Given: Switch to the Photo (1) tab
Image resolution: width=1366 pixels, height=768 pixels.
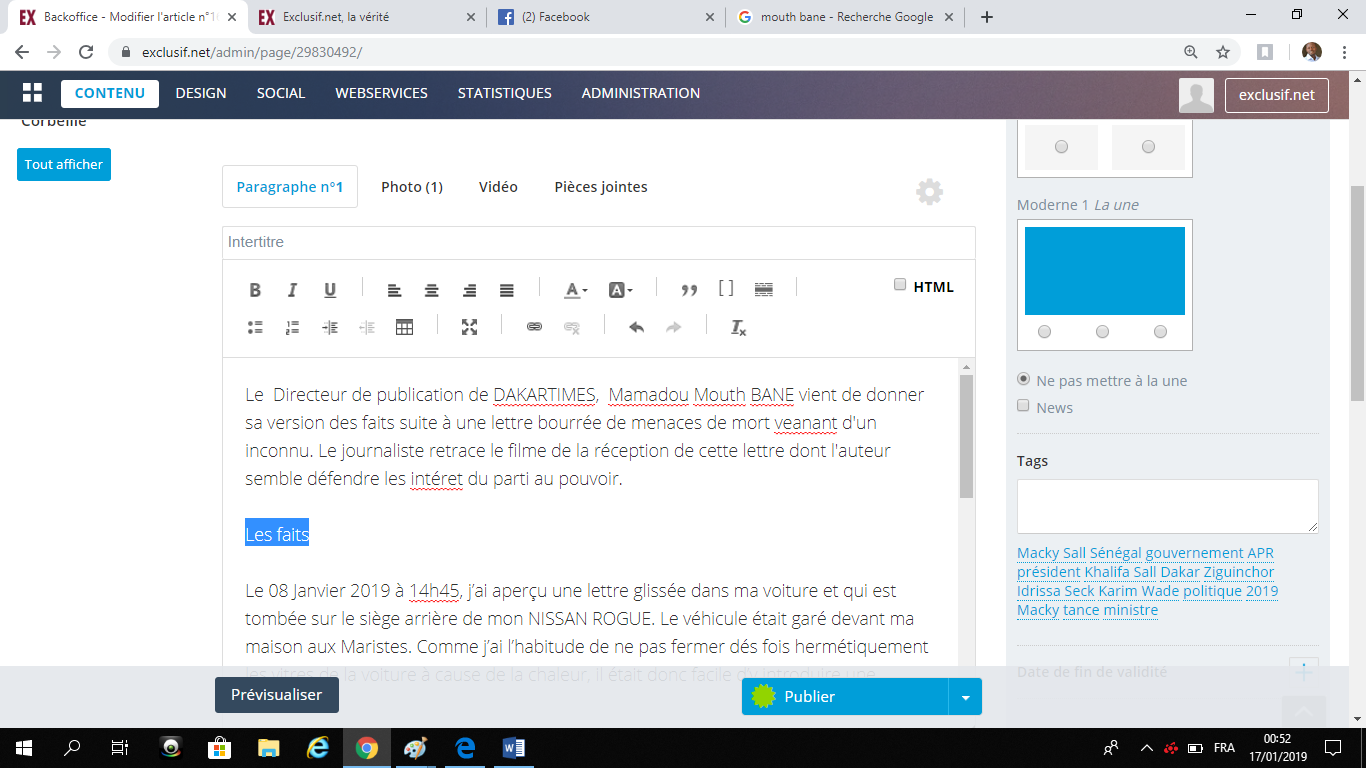Looking at the screenshot, I should pyautogui.click(x=412, y=187).
